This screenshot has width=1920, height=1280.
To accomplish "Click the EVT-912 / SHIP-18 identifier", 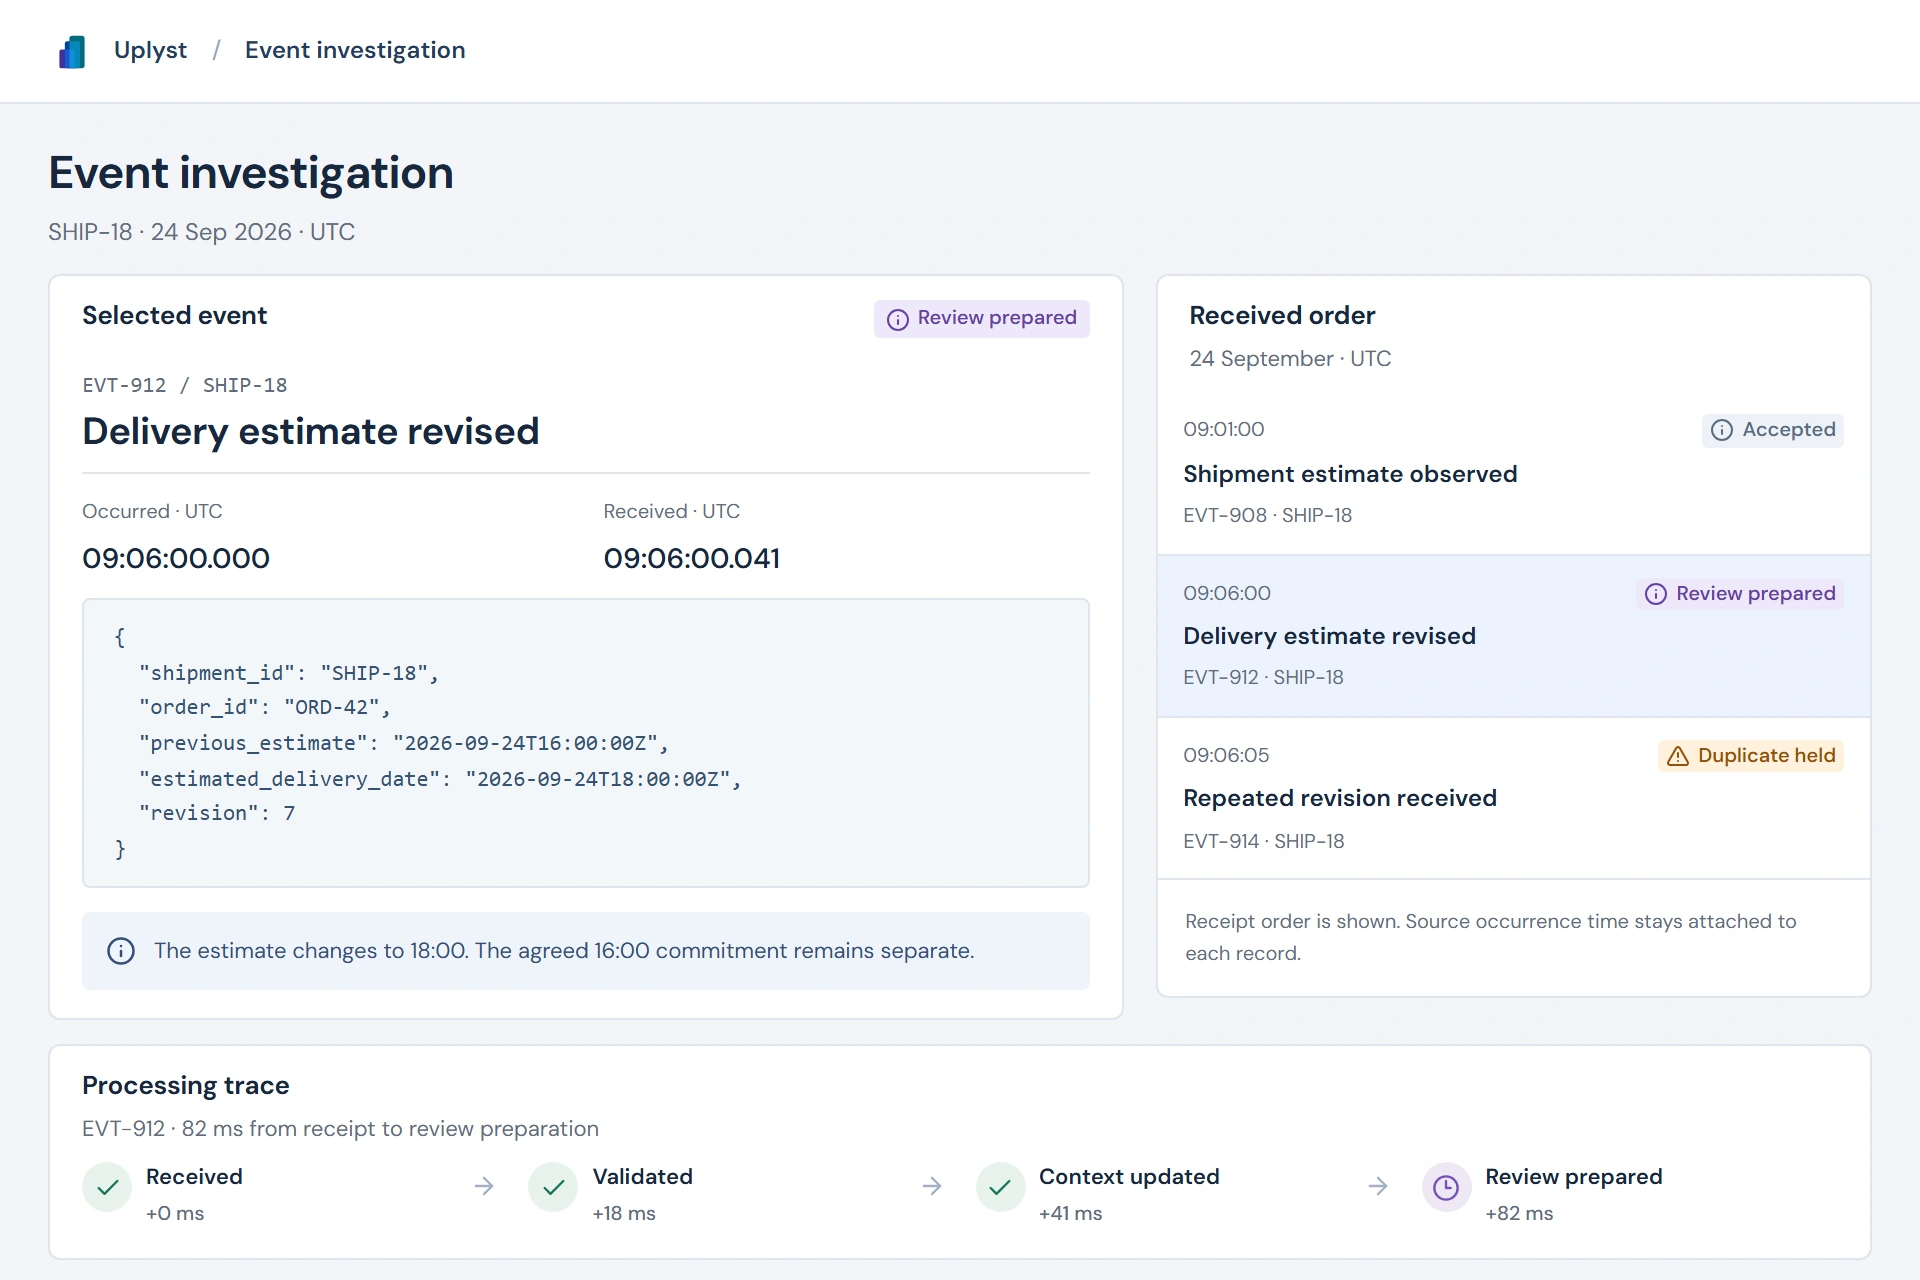I will 185,385.
